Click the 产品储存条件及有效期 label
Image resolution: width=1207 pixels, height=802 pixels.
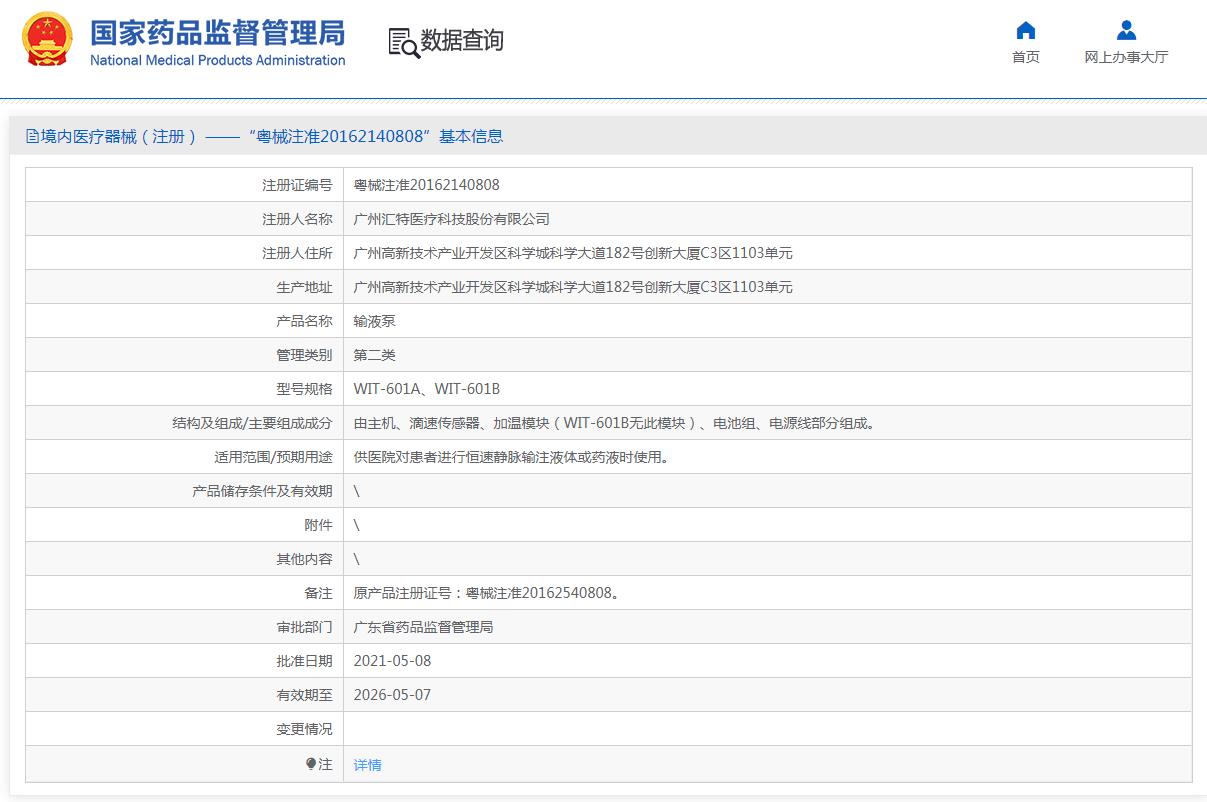(262, 491)
